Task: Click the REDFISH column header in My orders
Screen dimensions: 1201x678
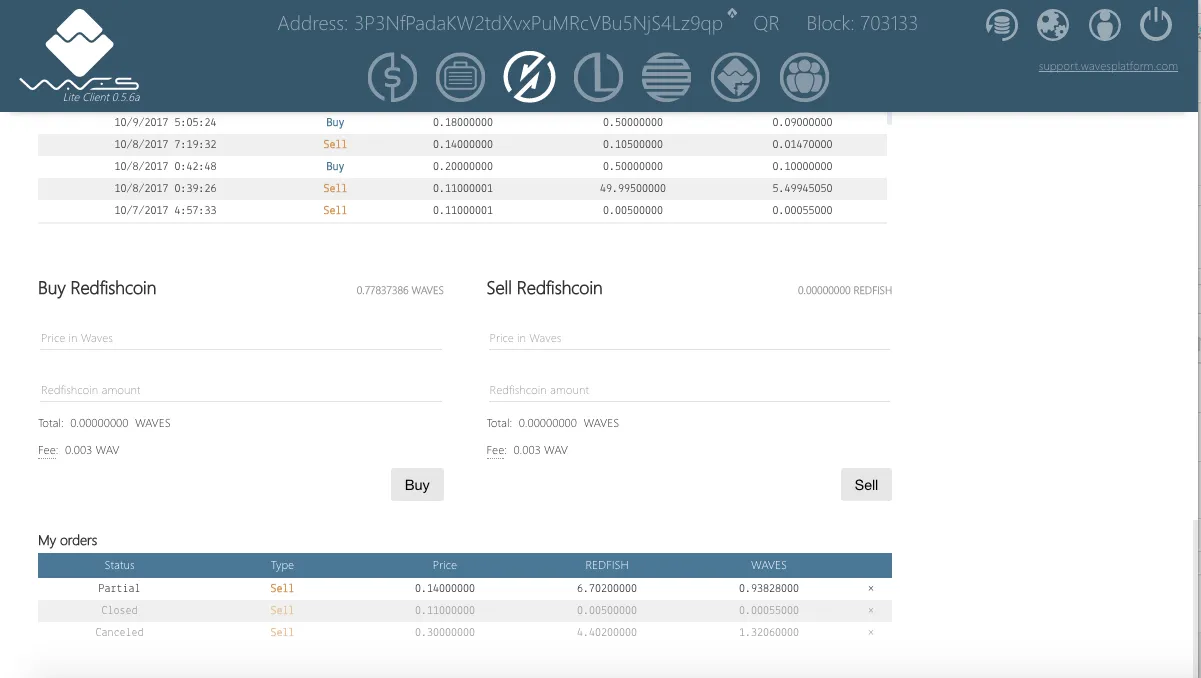Action: (x=607, y=565)
